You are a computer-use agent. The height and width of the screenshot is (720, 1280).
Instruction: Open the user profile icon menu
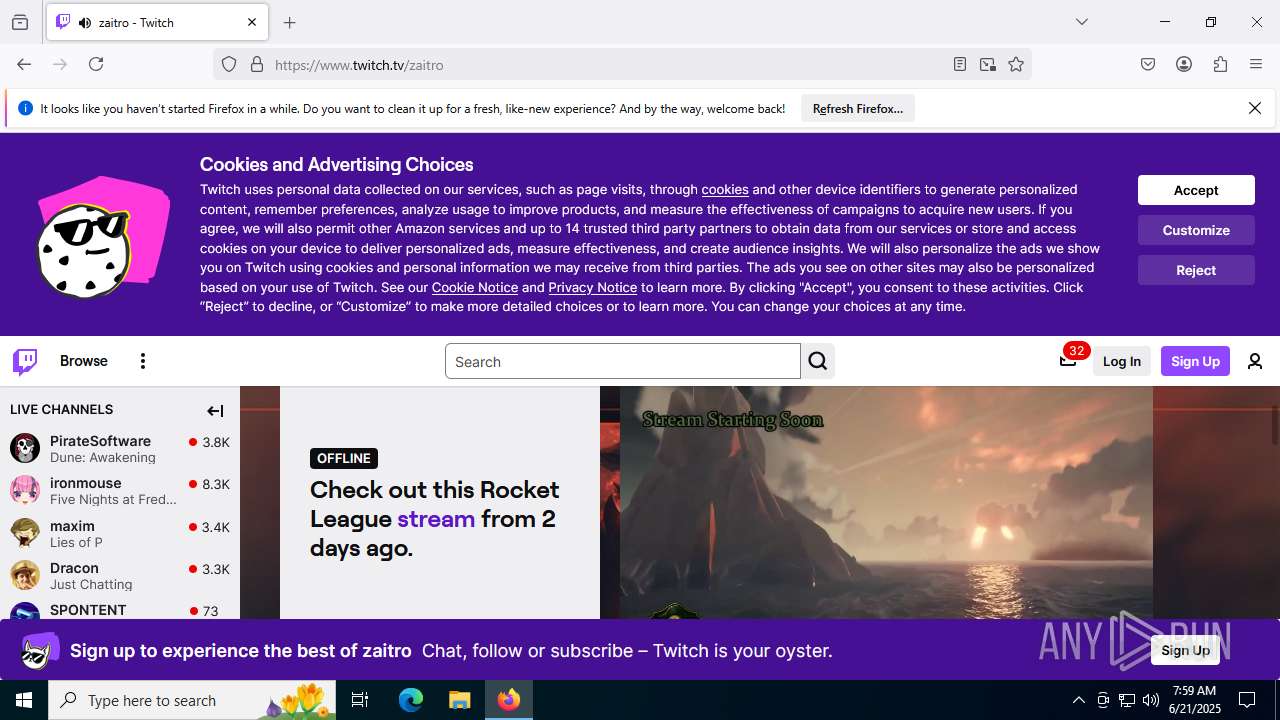click(x=1255, y=361)
